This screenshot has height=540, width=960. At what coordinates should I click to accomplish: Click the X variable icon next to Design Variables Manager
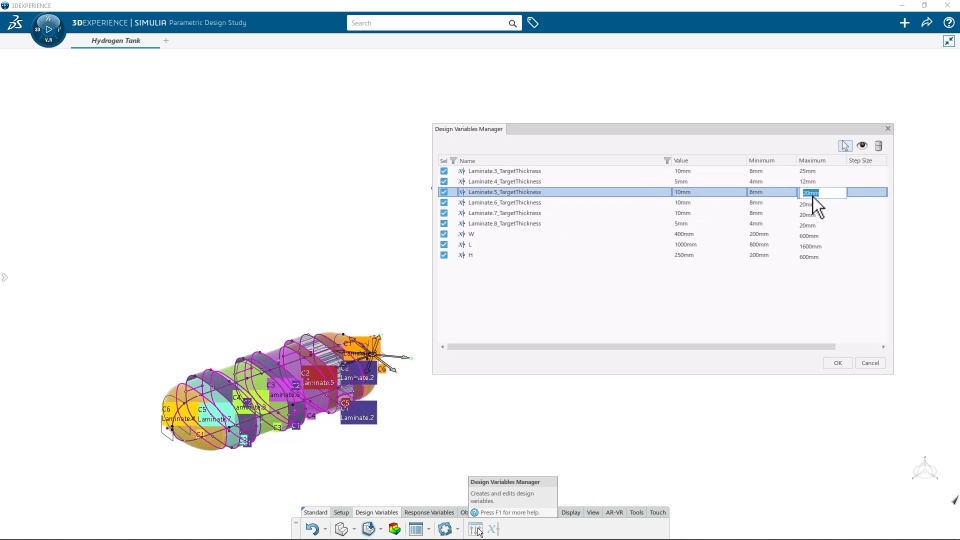click(x=493, y=530)
